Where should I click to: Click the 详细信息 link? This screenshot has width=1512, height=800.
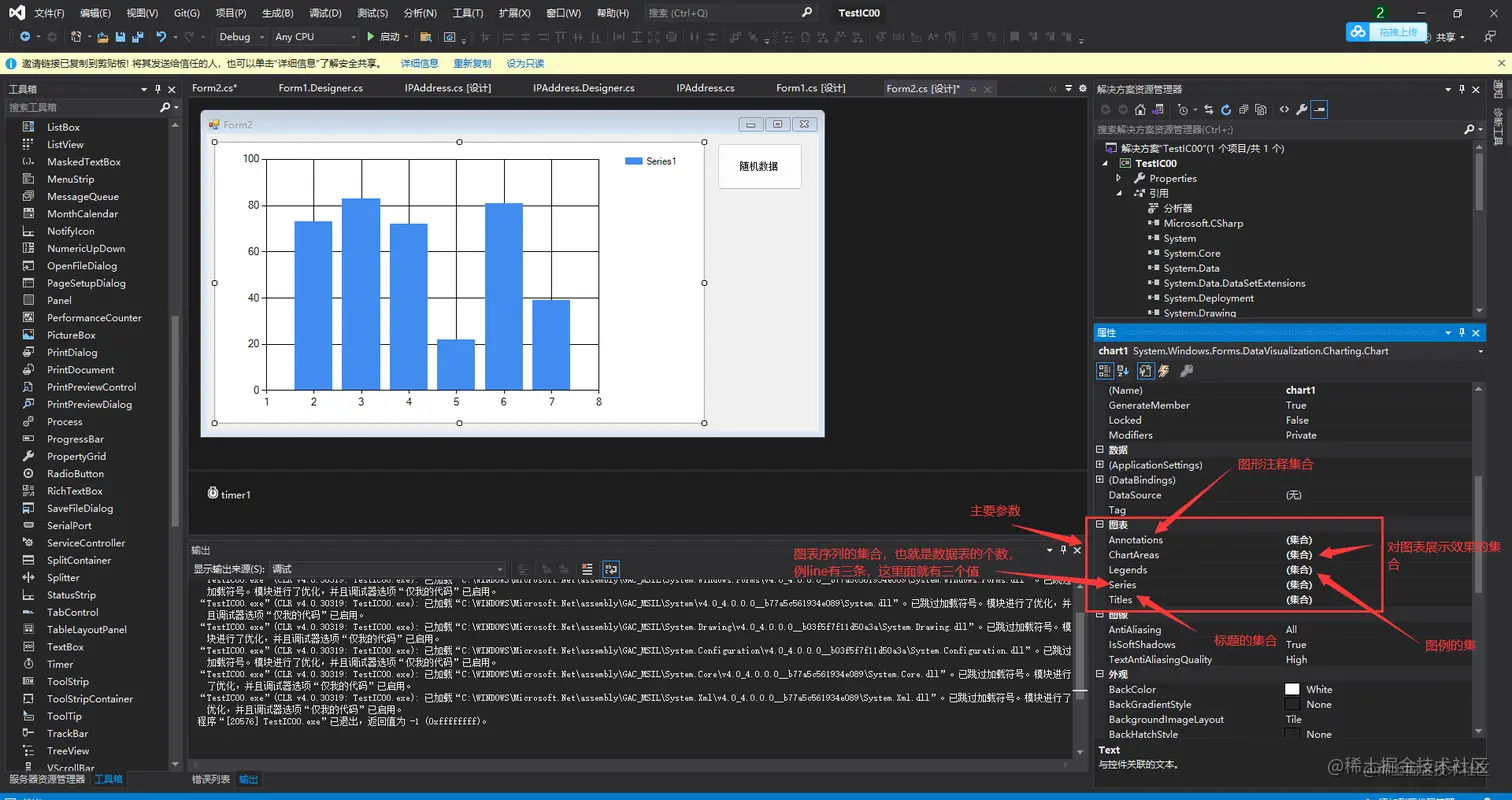pos(420,63)
